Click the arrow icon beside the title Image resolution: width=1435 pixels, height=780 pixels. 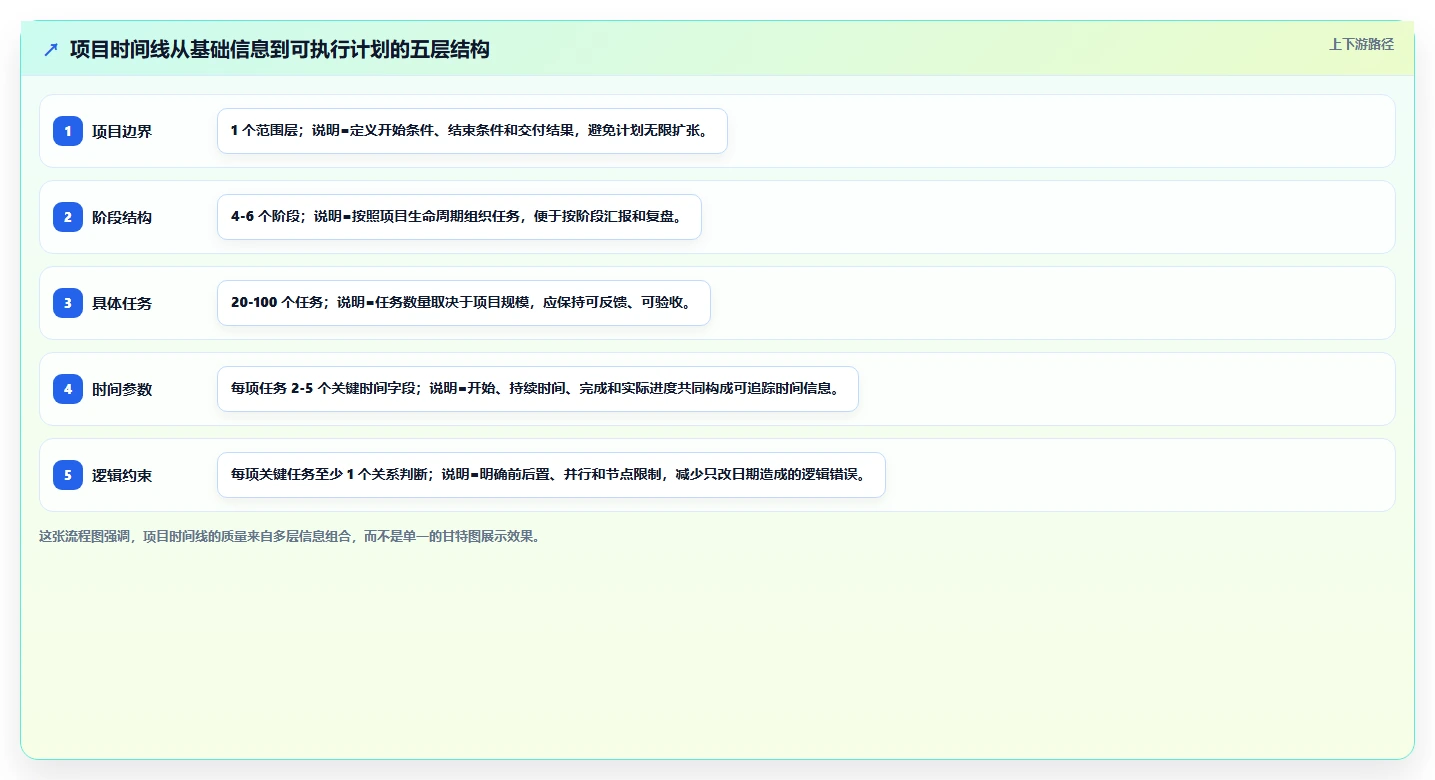51,49
